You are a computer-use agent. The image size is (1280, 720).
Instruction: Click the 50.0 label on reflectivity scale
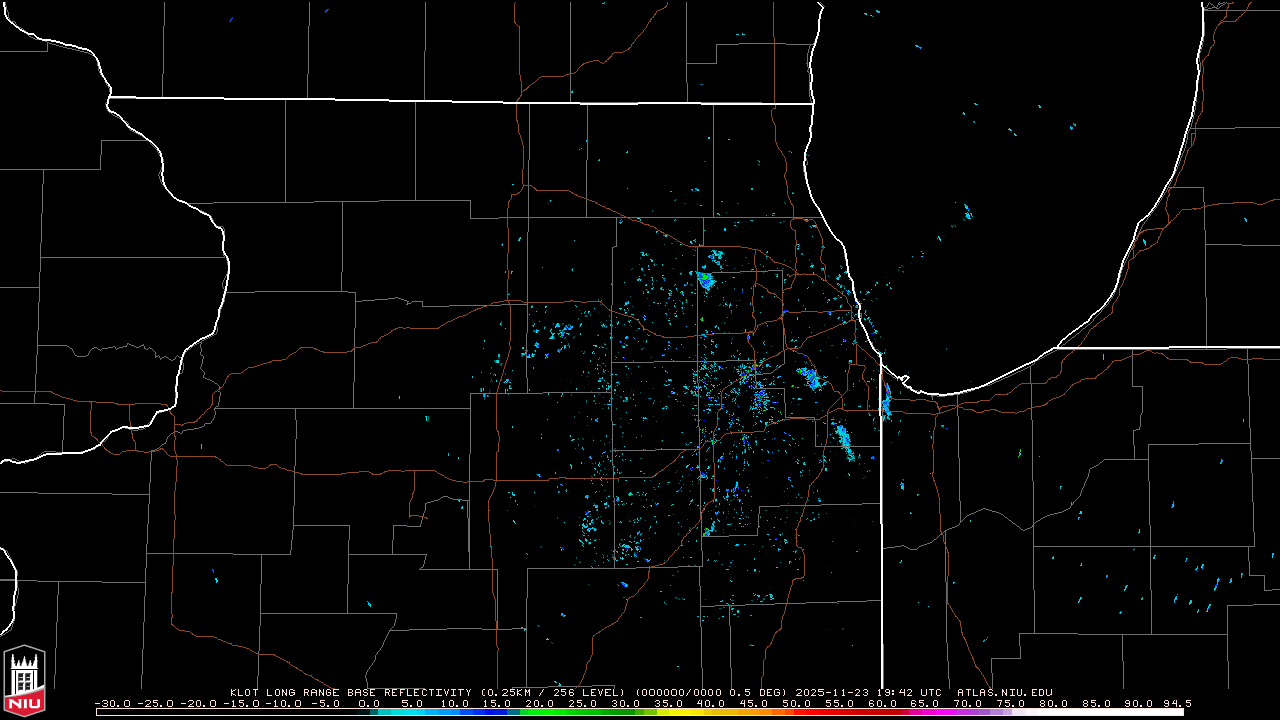[x=796, y=703]
